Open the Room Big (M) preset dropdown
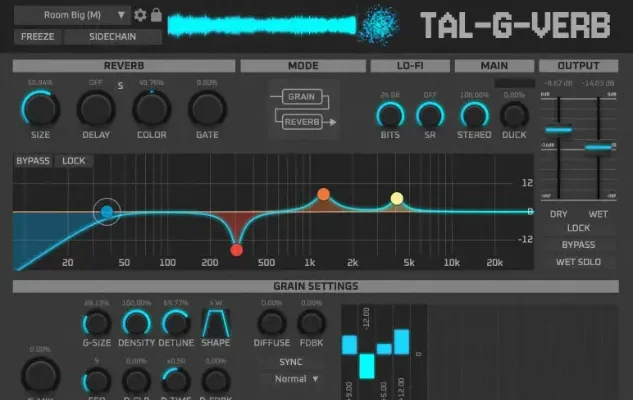Screen dimensions: 633x400 tap(72, 15)
